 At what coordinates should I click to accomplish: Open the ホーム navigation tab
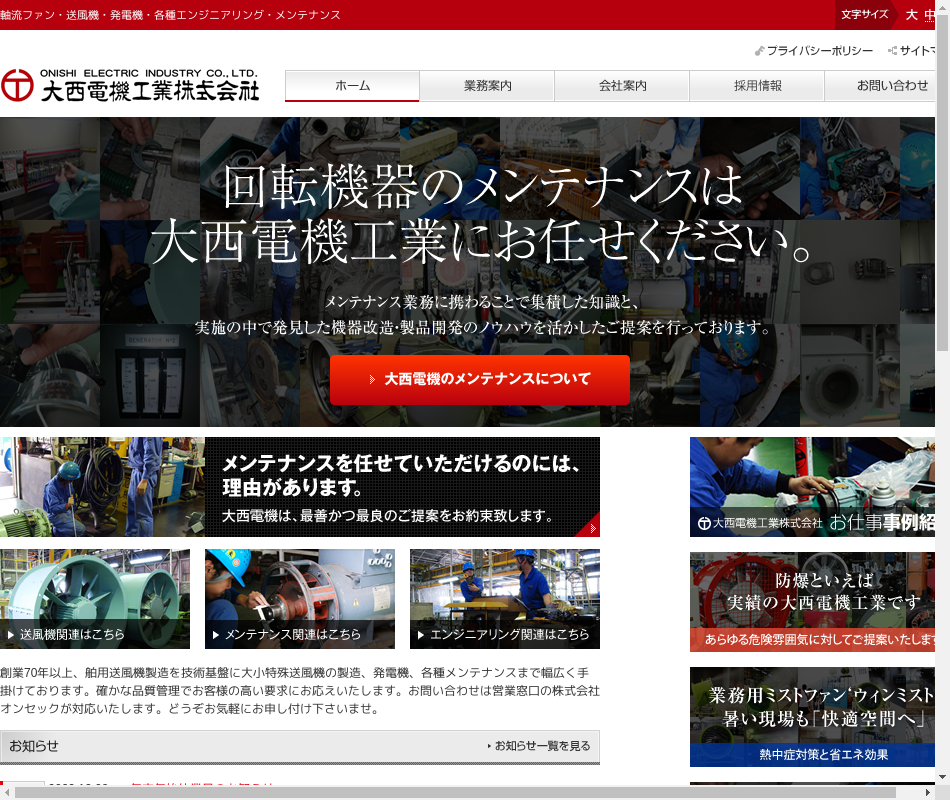point(352,86)
